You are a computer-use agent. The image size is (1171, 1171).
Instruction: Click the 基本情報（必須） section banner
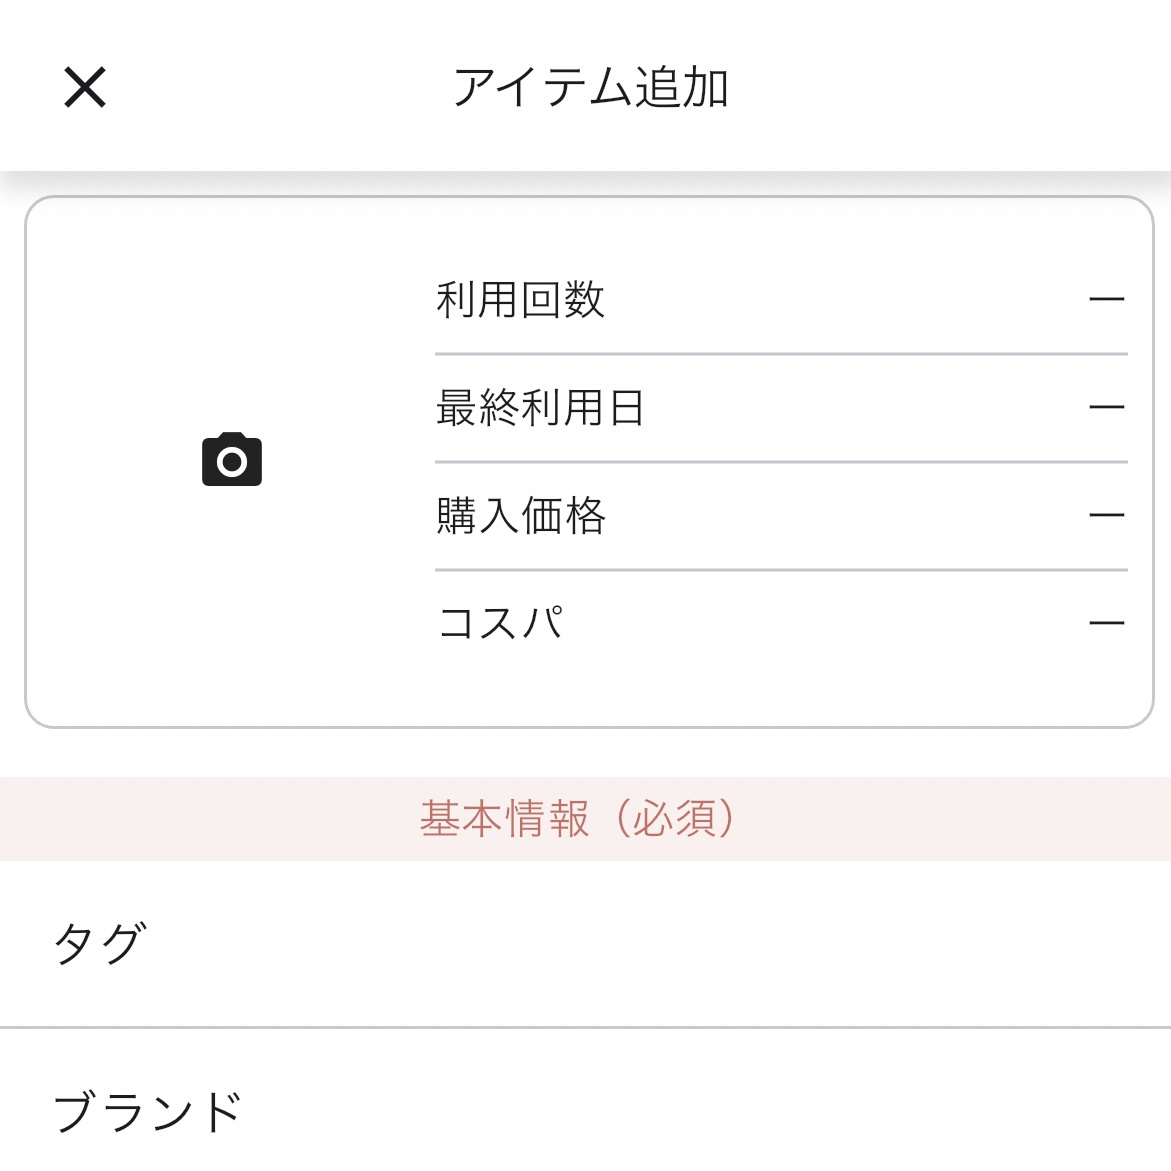[x=580, y=818]
